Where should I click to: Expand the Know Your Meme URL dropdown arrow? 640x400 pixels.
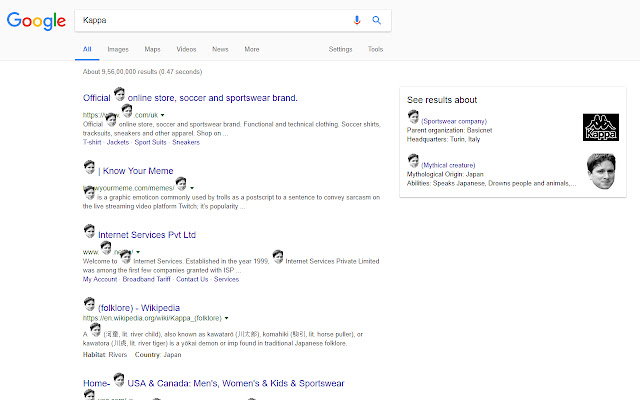[x=191, y=187]
